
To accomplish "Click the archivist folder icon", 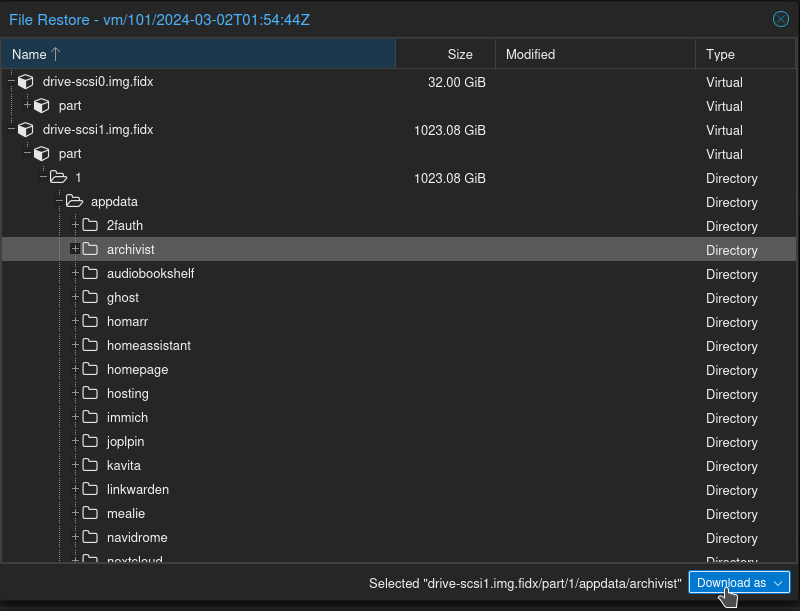I will coord(90,249).
